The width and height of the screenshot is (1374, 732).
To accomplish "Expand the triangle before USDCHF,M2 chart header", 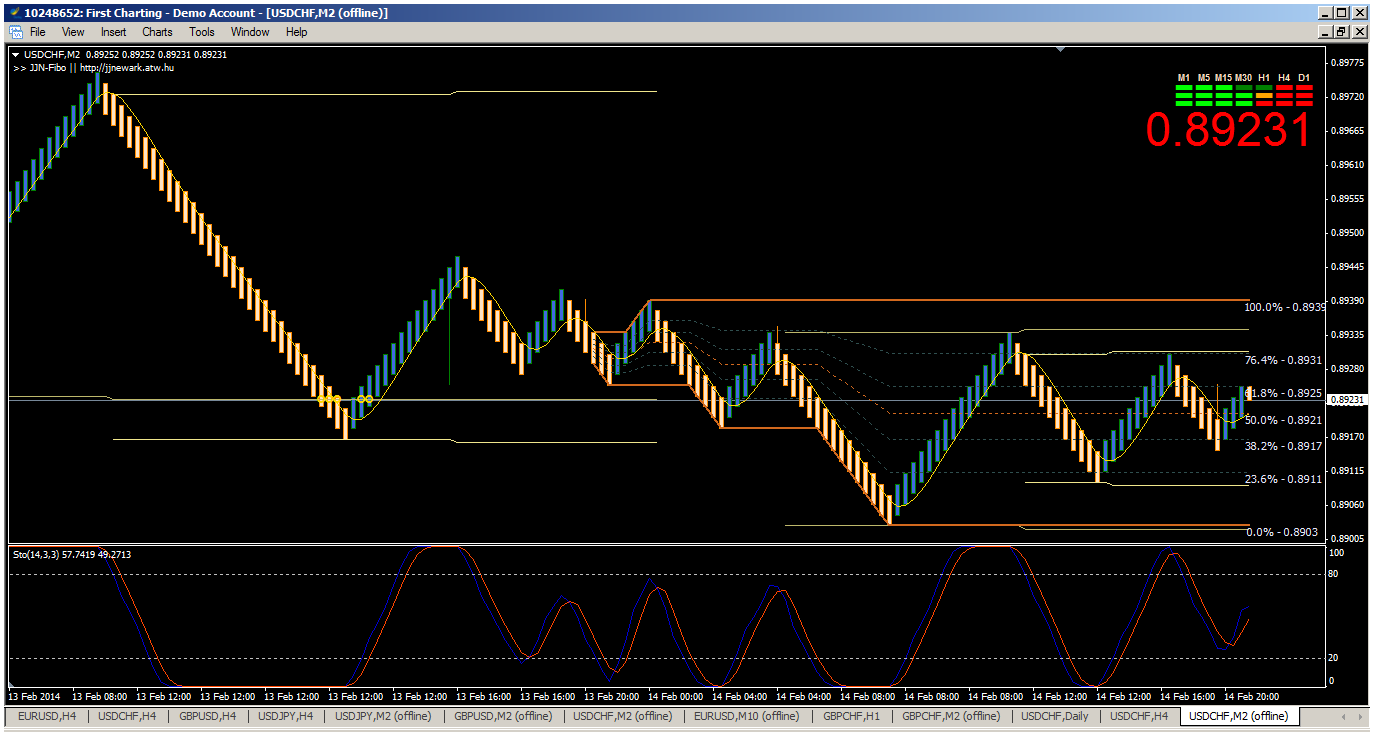I will pos(15,55).
